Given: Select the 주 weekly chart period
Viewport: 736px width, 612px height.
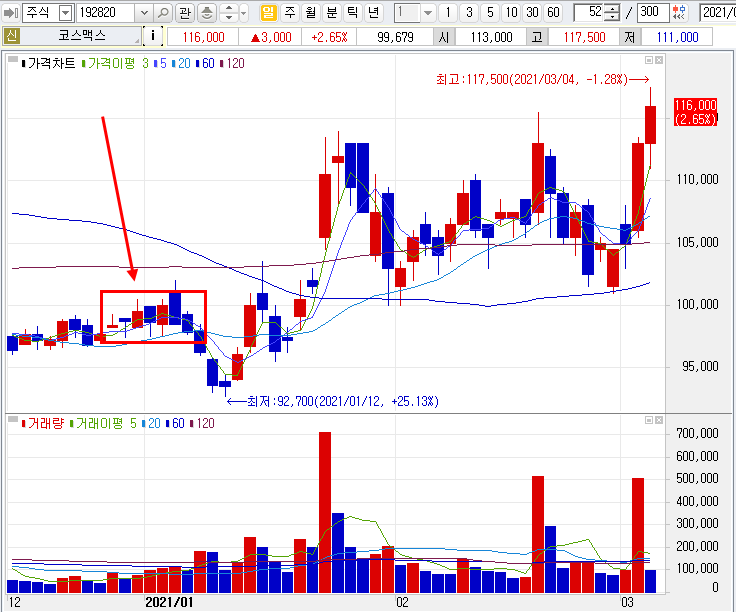Looking at the screenshot, I should click(290, 13).
